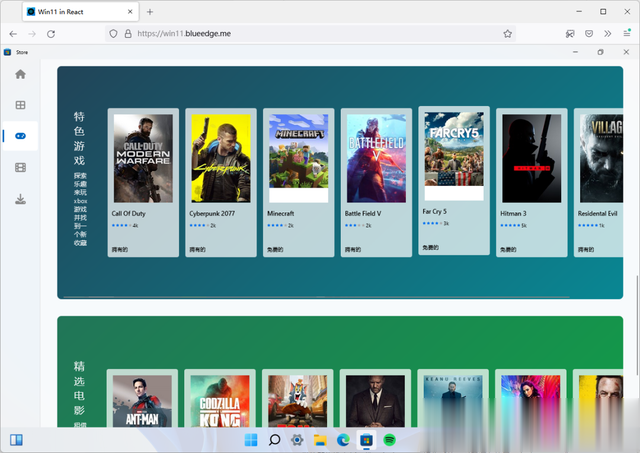Click the shield tracking protection icon
This screenshot has width=640, height=453.
coord(113,33)
